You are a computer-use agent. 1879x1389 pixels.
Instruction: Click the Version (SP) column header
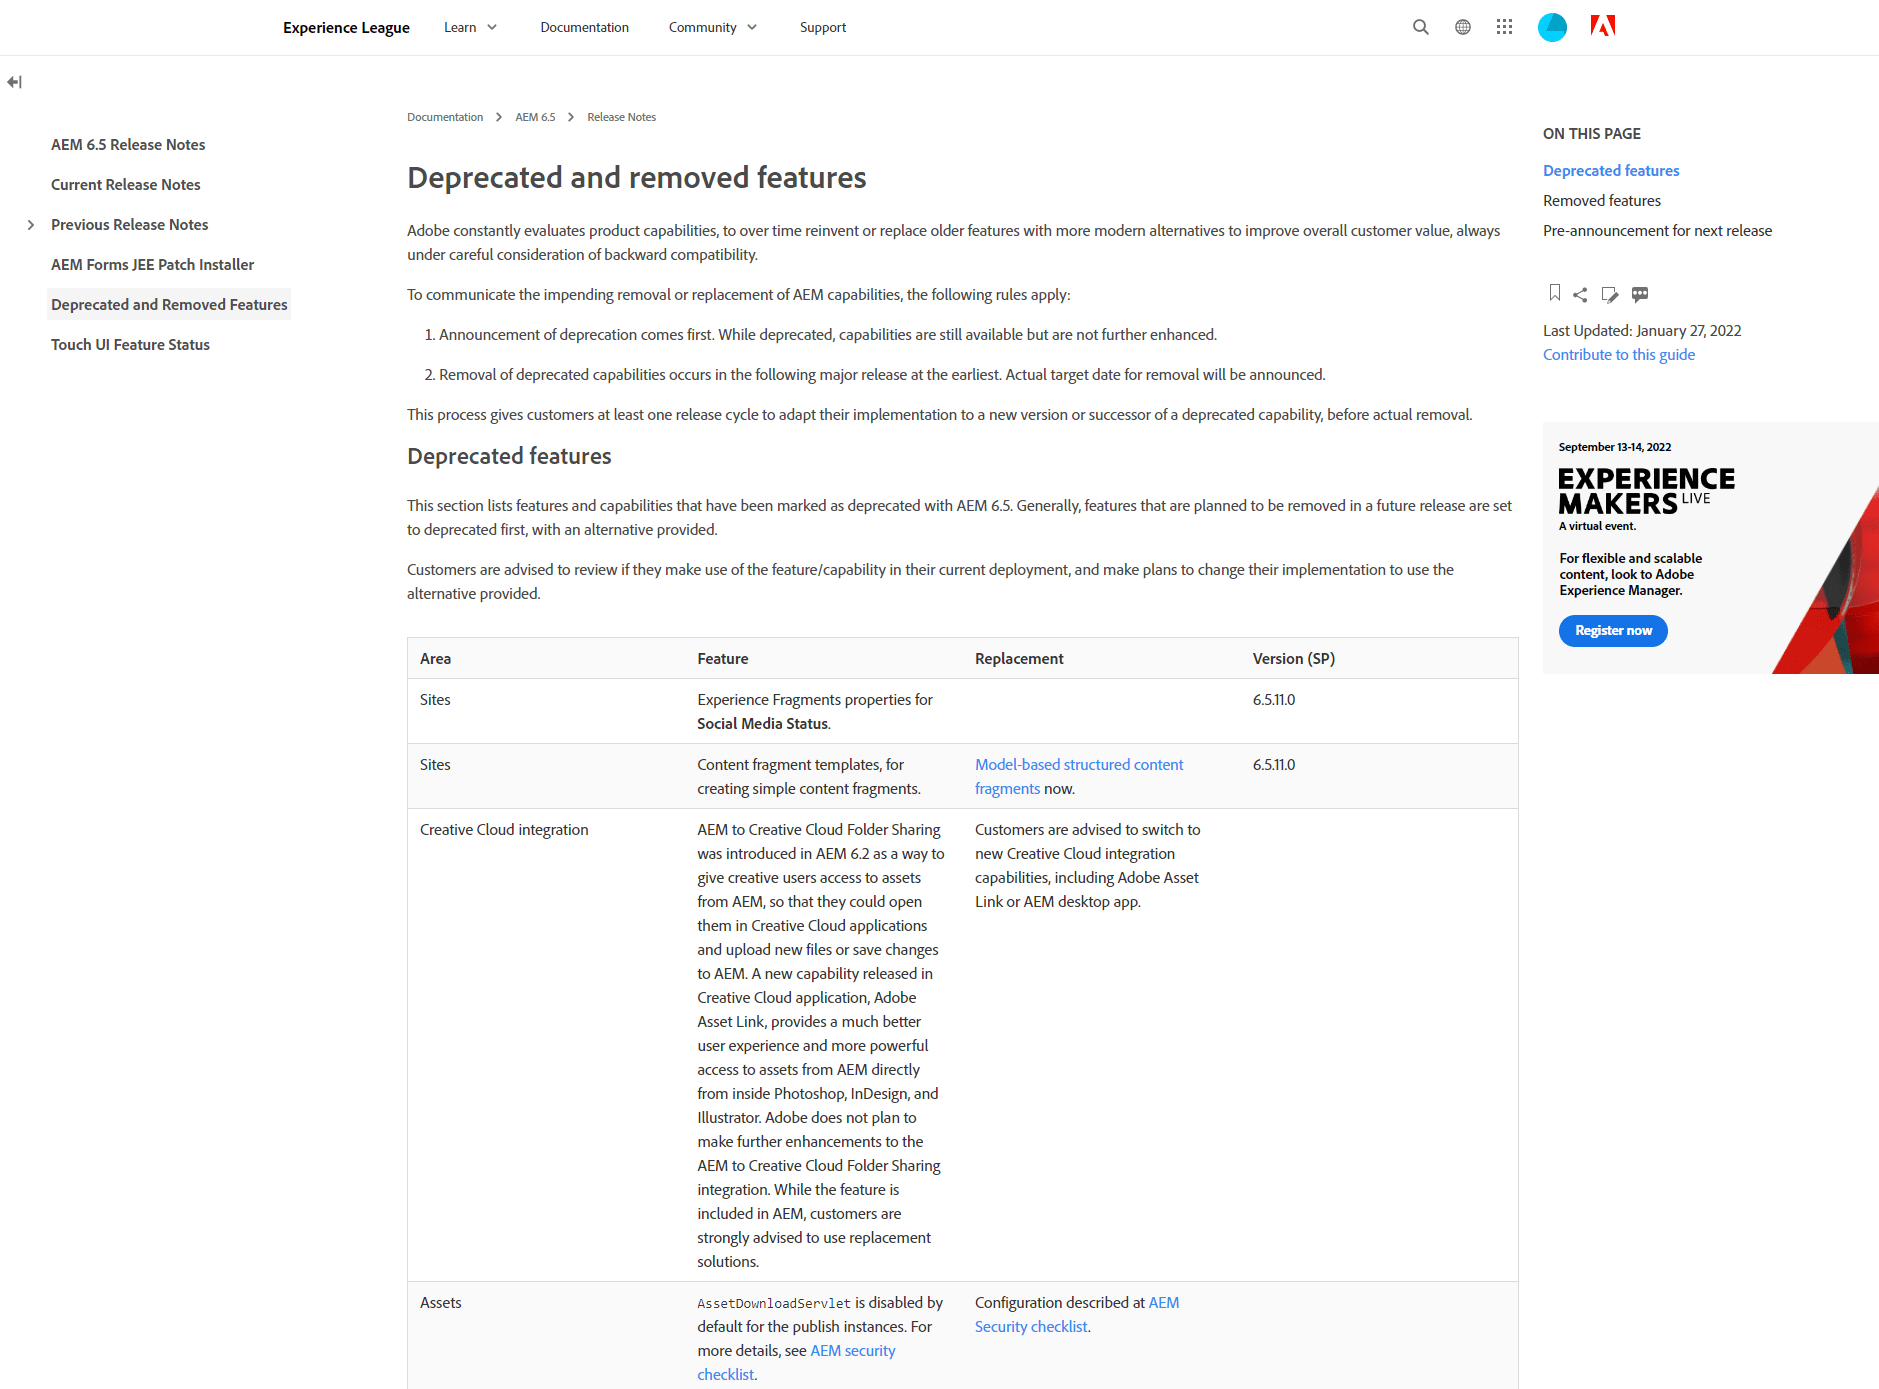1294,659
